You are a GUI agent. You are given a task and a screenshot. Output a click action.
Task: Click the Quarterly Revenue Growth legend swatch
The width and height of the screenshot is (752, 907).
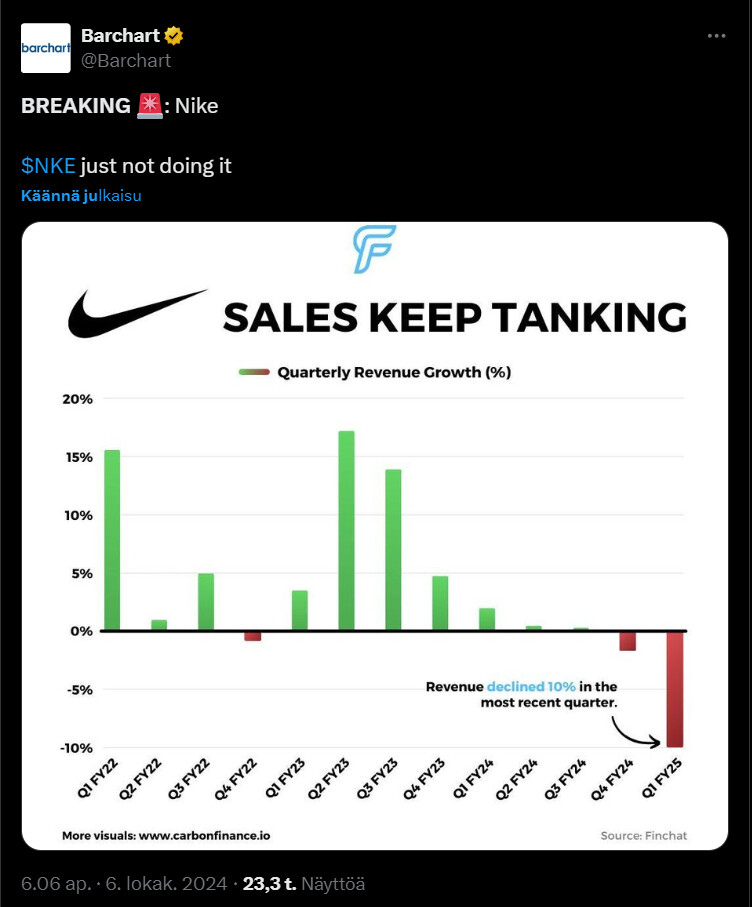254,372
